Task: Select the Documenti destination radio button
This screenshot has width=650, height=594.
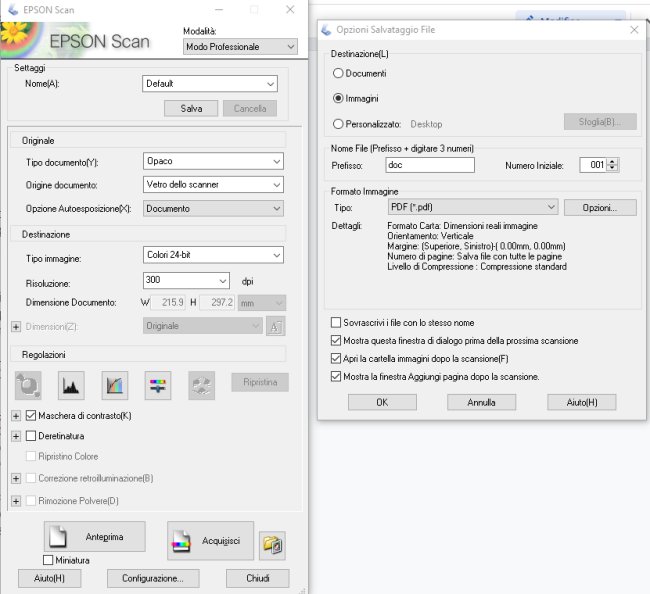Action: click(338, 73)
